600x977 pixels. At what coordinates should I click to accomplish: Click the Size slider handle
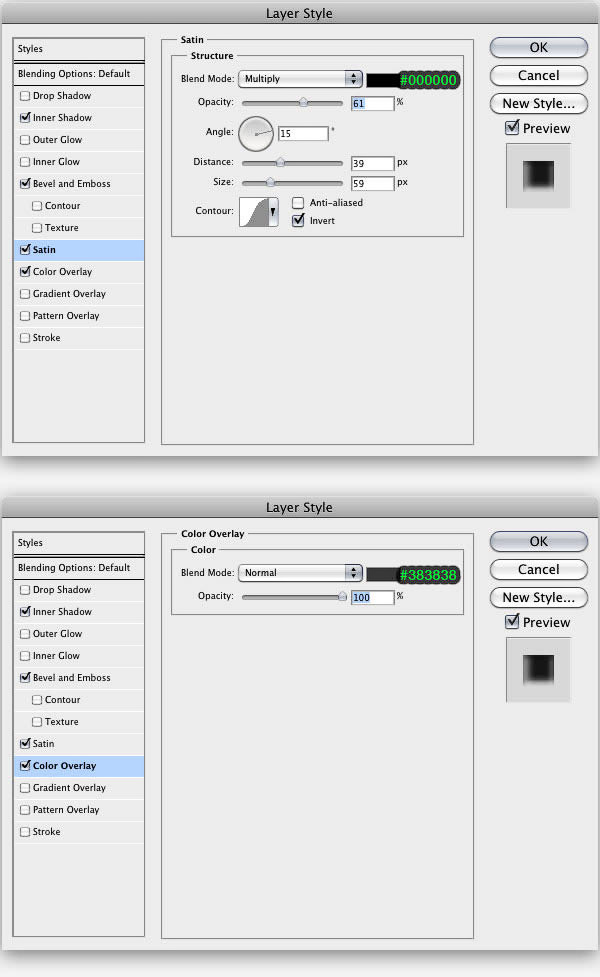(x=270, y=183)
